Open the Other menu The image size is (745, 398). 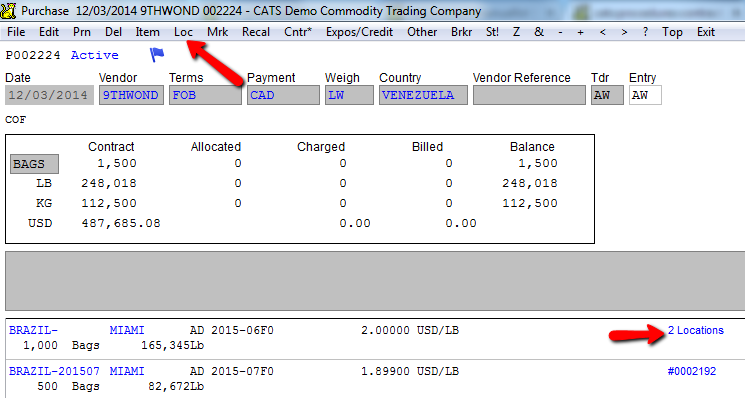(422, 32)
